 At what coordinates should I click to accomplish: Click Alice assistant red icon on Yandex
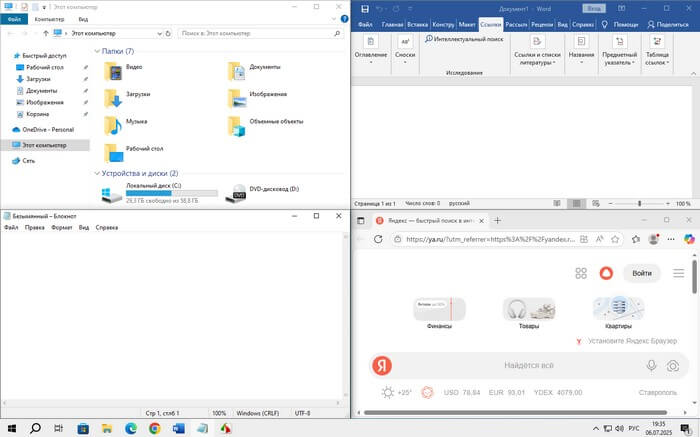(x=605, y=273)
